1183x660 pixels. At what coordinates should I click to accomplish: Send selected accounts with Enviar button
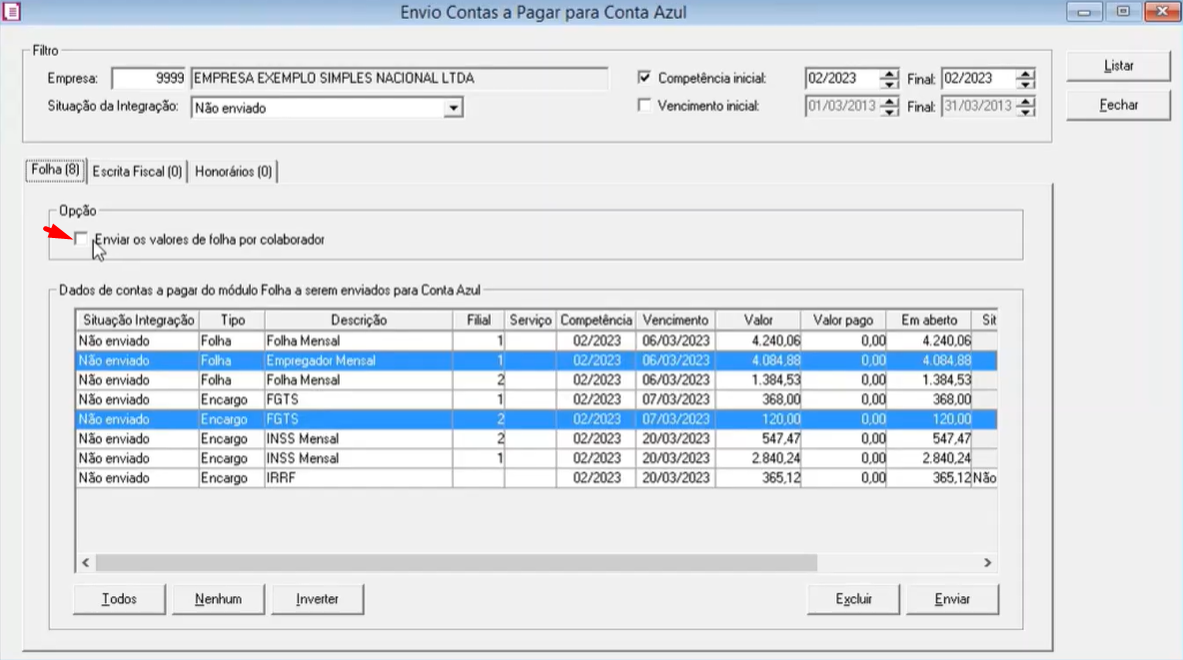952,599
